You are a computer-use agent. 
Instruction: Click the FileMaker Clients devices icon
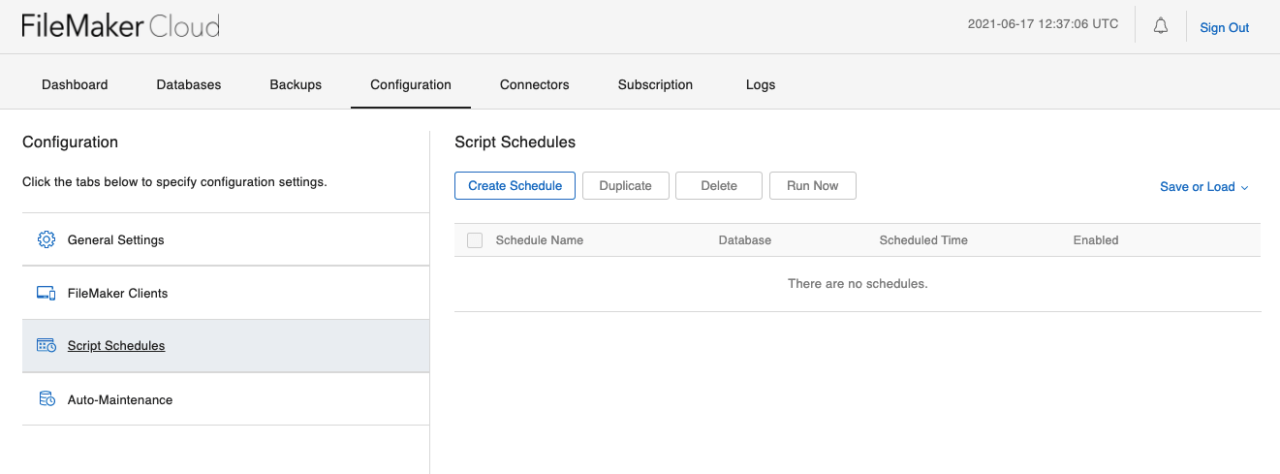(x=46, y=293)
